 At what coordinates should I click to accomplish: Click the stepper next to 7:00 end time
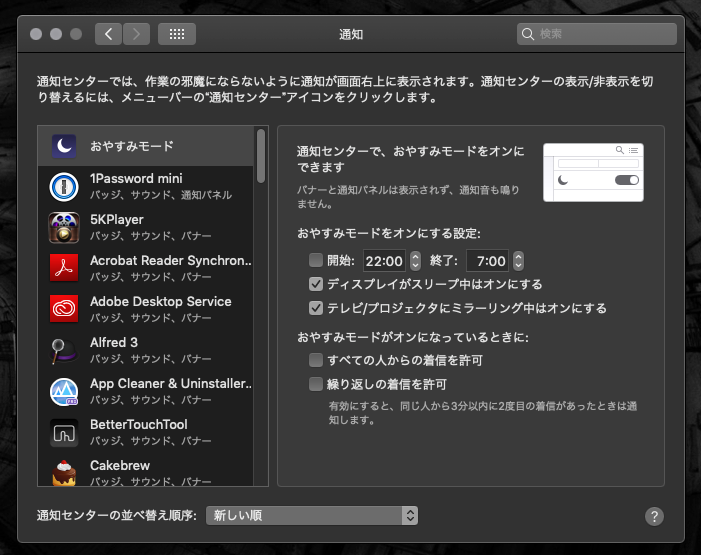pos(518,261)
